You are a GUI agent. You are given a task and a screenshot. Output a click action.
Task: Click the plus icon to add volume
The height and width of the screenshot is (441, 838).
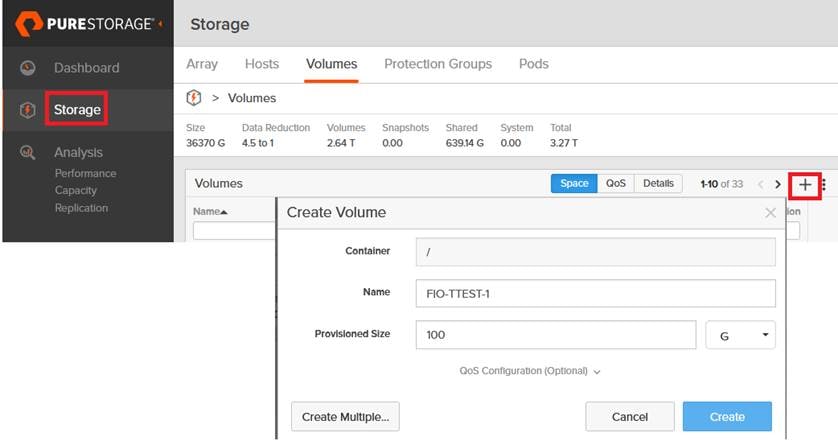point(805,185)
